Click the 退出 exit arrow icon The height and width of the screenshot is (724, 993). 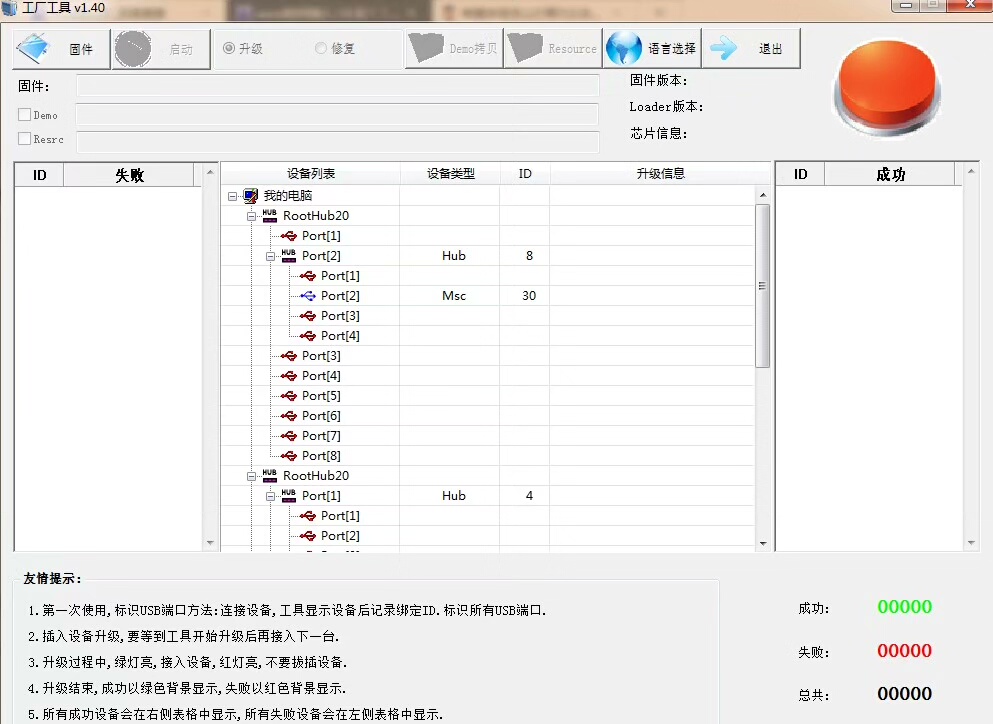pyautogui.click(x=724, y=49)
